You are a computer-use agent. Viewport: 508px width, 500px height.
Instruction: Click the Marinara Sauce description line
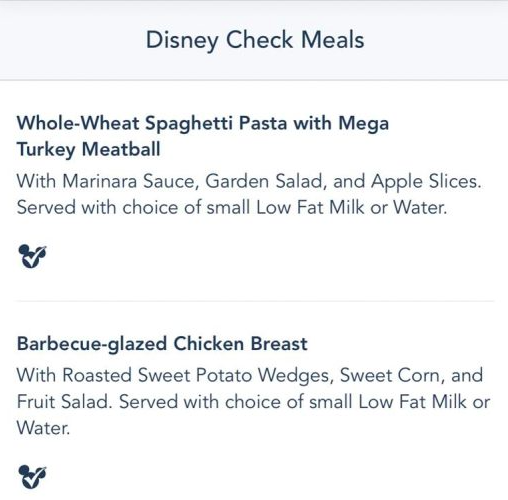pos(249,182)
